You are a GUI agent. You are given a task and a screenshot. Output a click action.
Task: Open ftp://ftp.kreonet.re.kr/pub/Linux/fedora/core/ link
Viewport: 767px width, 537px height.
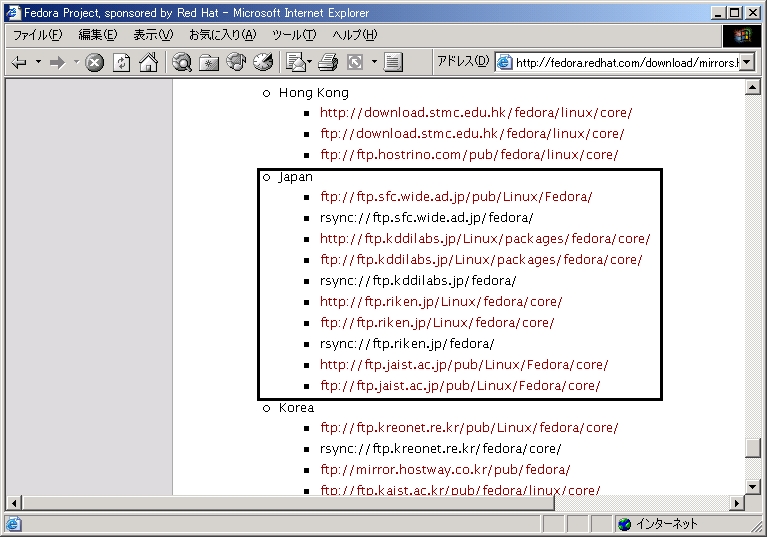pyautogui.click(x=469, y=428)
